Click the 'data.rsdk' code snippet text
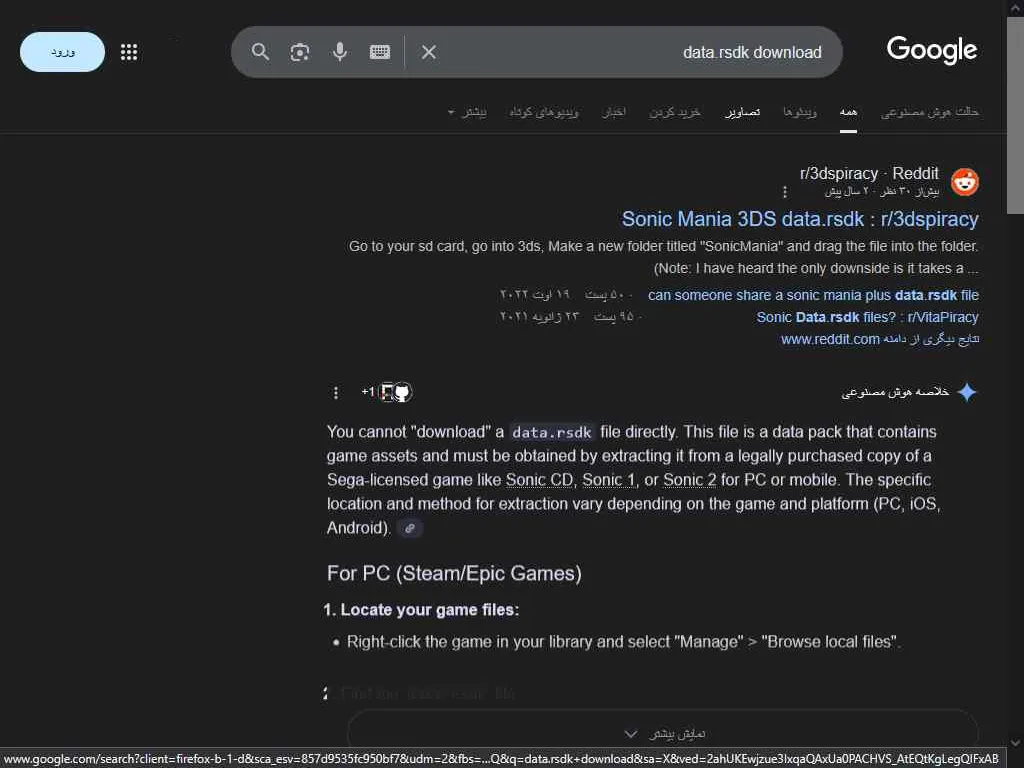This screenshot has width=1024, height=768. point(552,432)
